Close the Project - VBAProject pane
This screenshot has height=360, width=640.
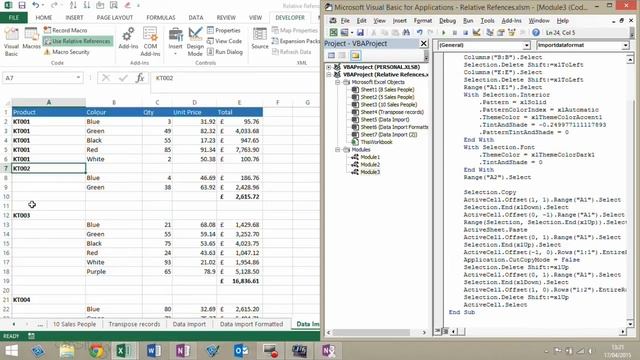[424, 43]
